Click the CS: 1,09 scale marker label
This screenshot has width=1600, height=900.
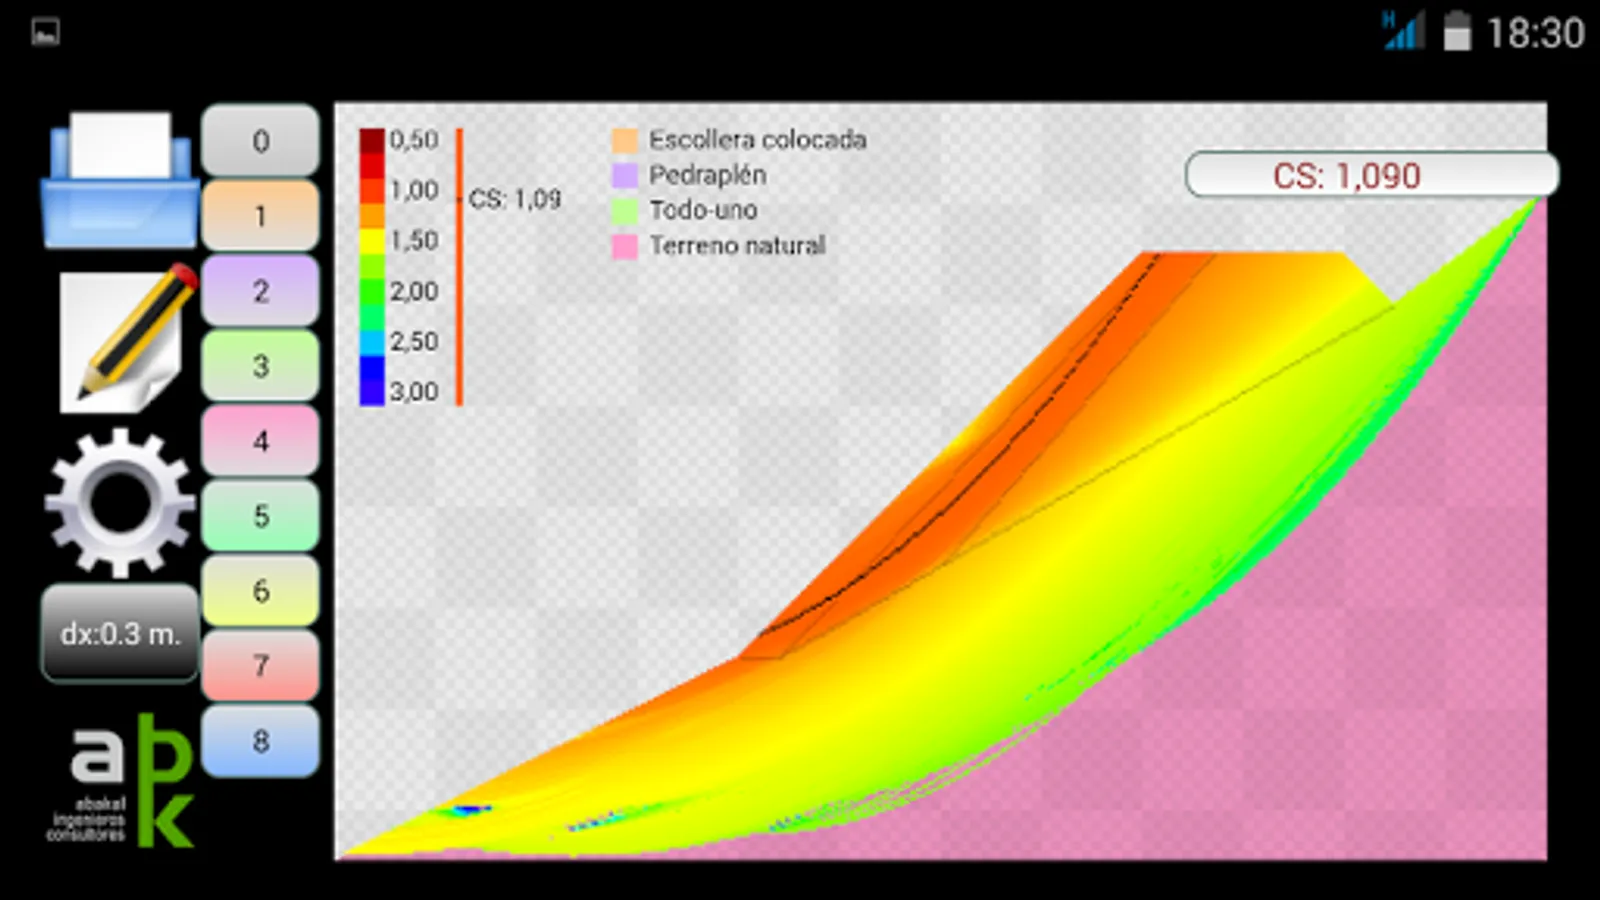[x=515, y=199]
